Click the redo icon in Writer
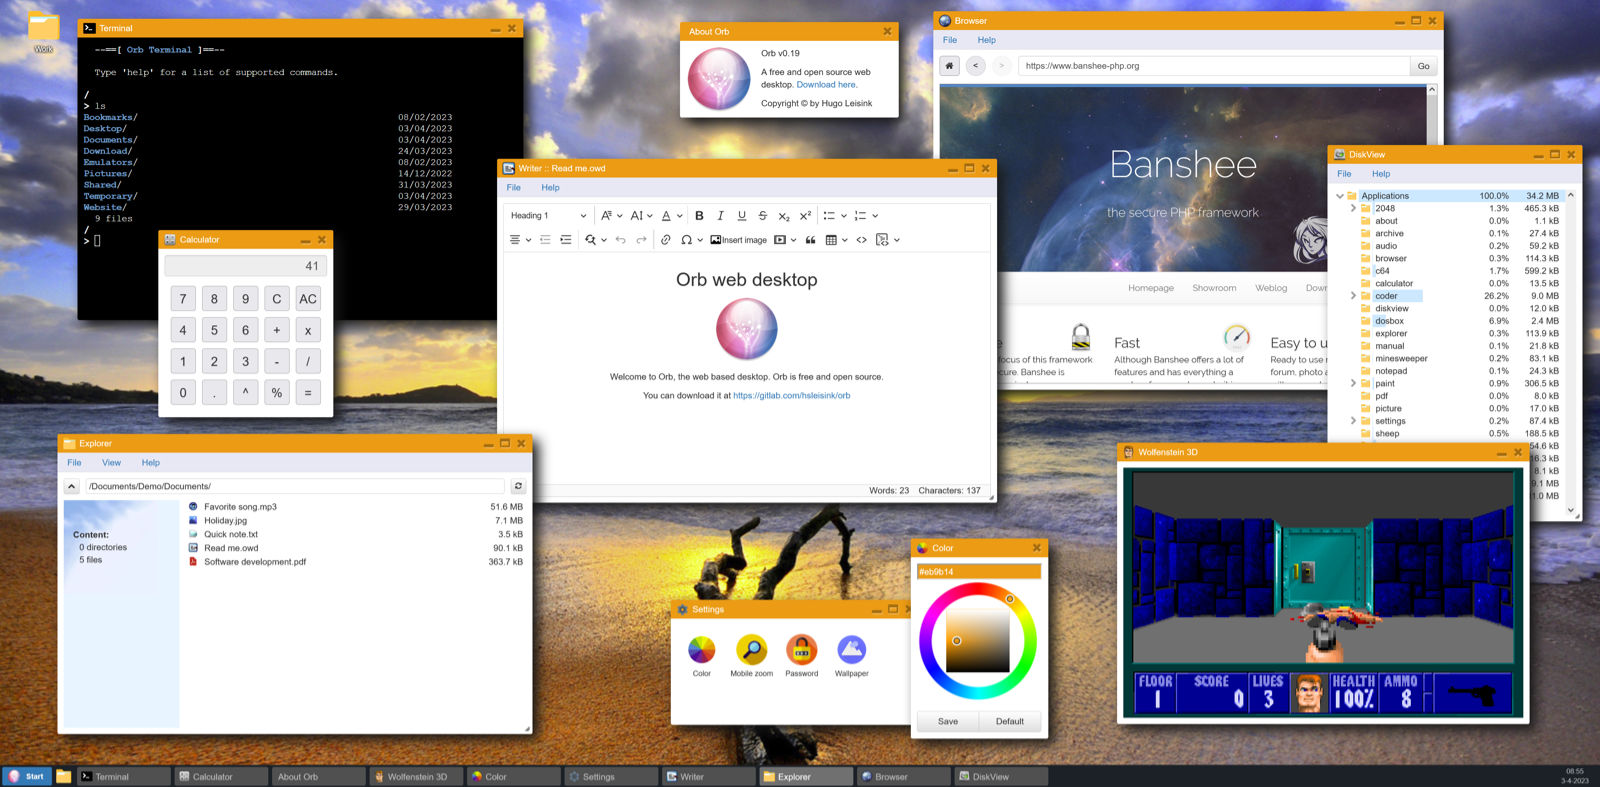The width and height of the screenshot is (1600, 787). tap(641, 240)
